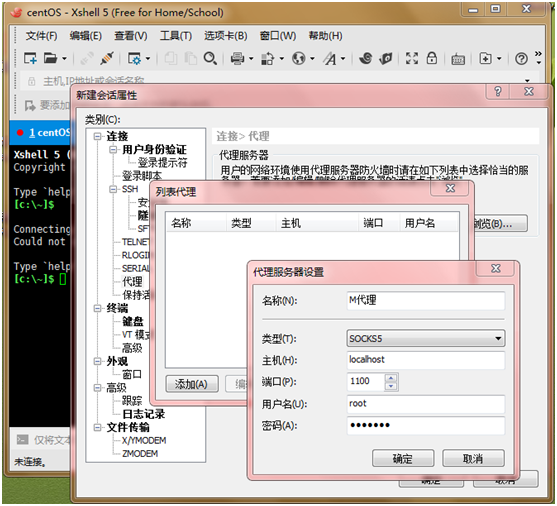The image size is (557, 506).
Task: Click the 密码(A) password field
Action: pyautogui.click(x=426, y=425)
